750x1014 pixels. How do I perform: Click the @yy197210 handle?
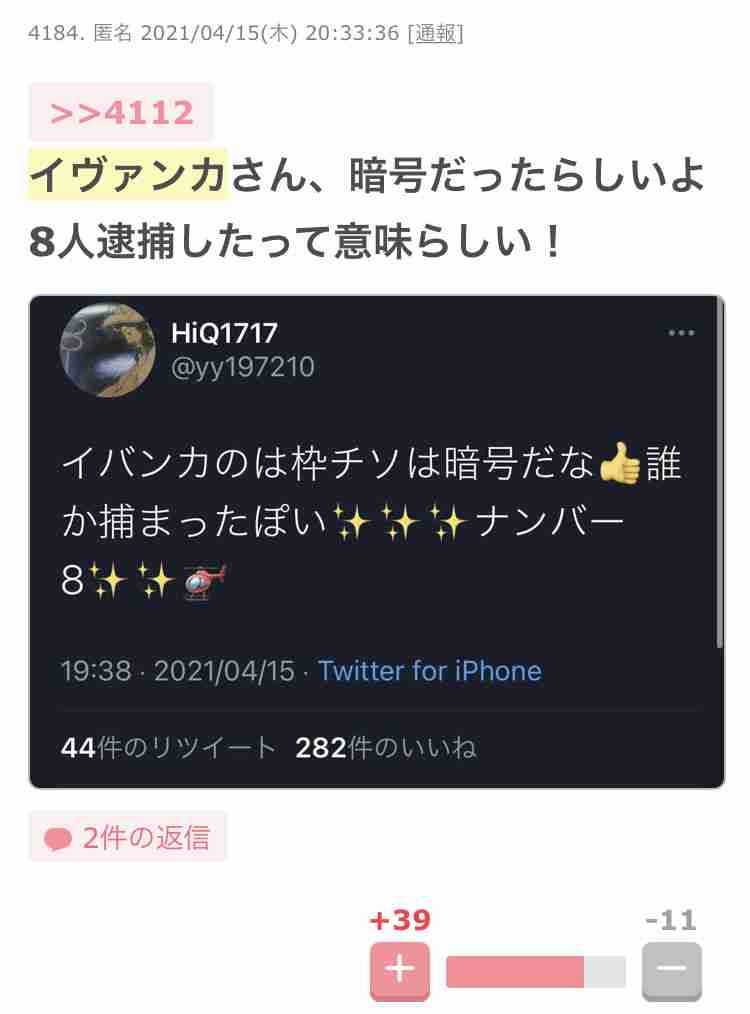[242, 367]
